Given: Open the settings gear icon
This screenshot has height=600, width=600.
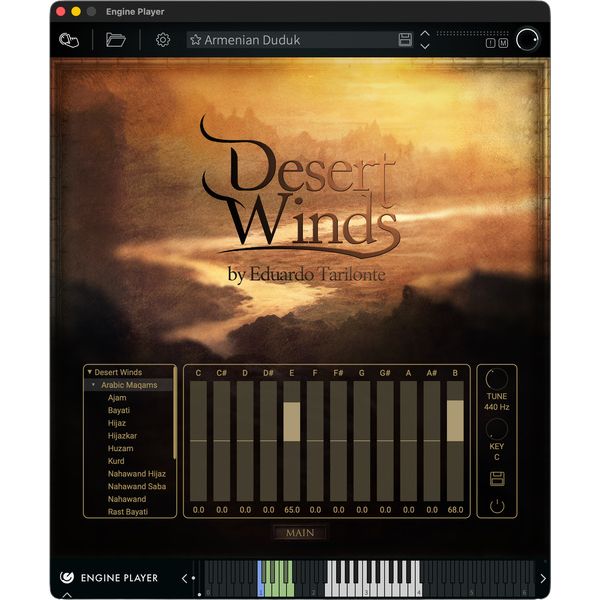Looking at the screenshot, I should click(163, 40).
